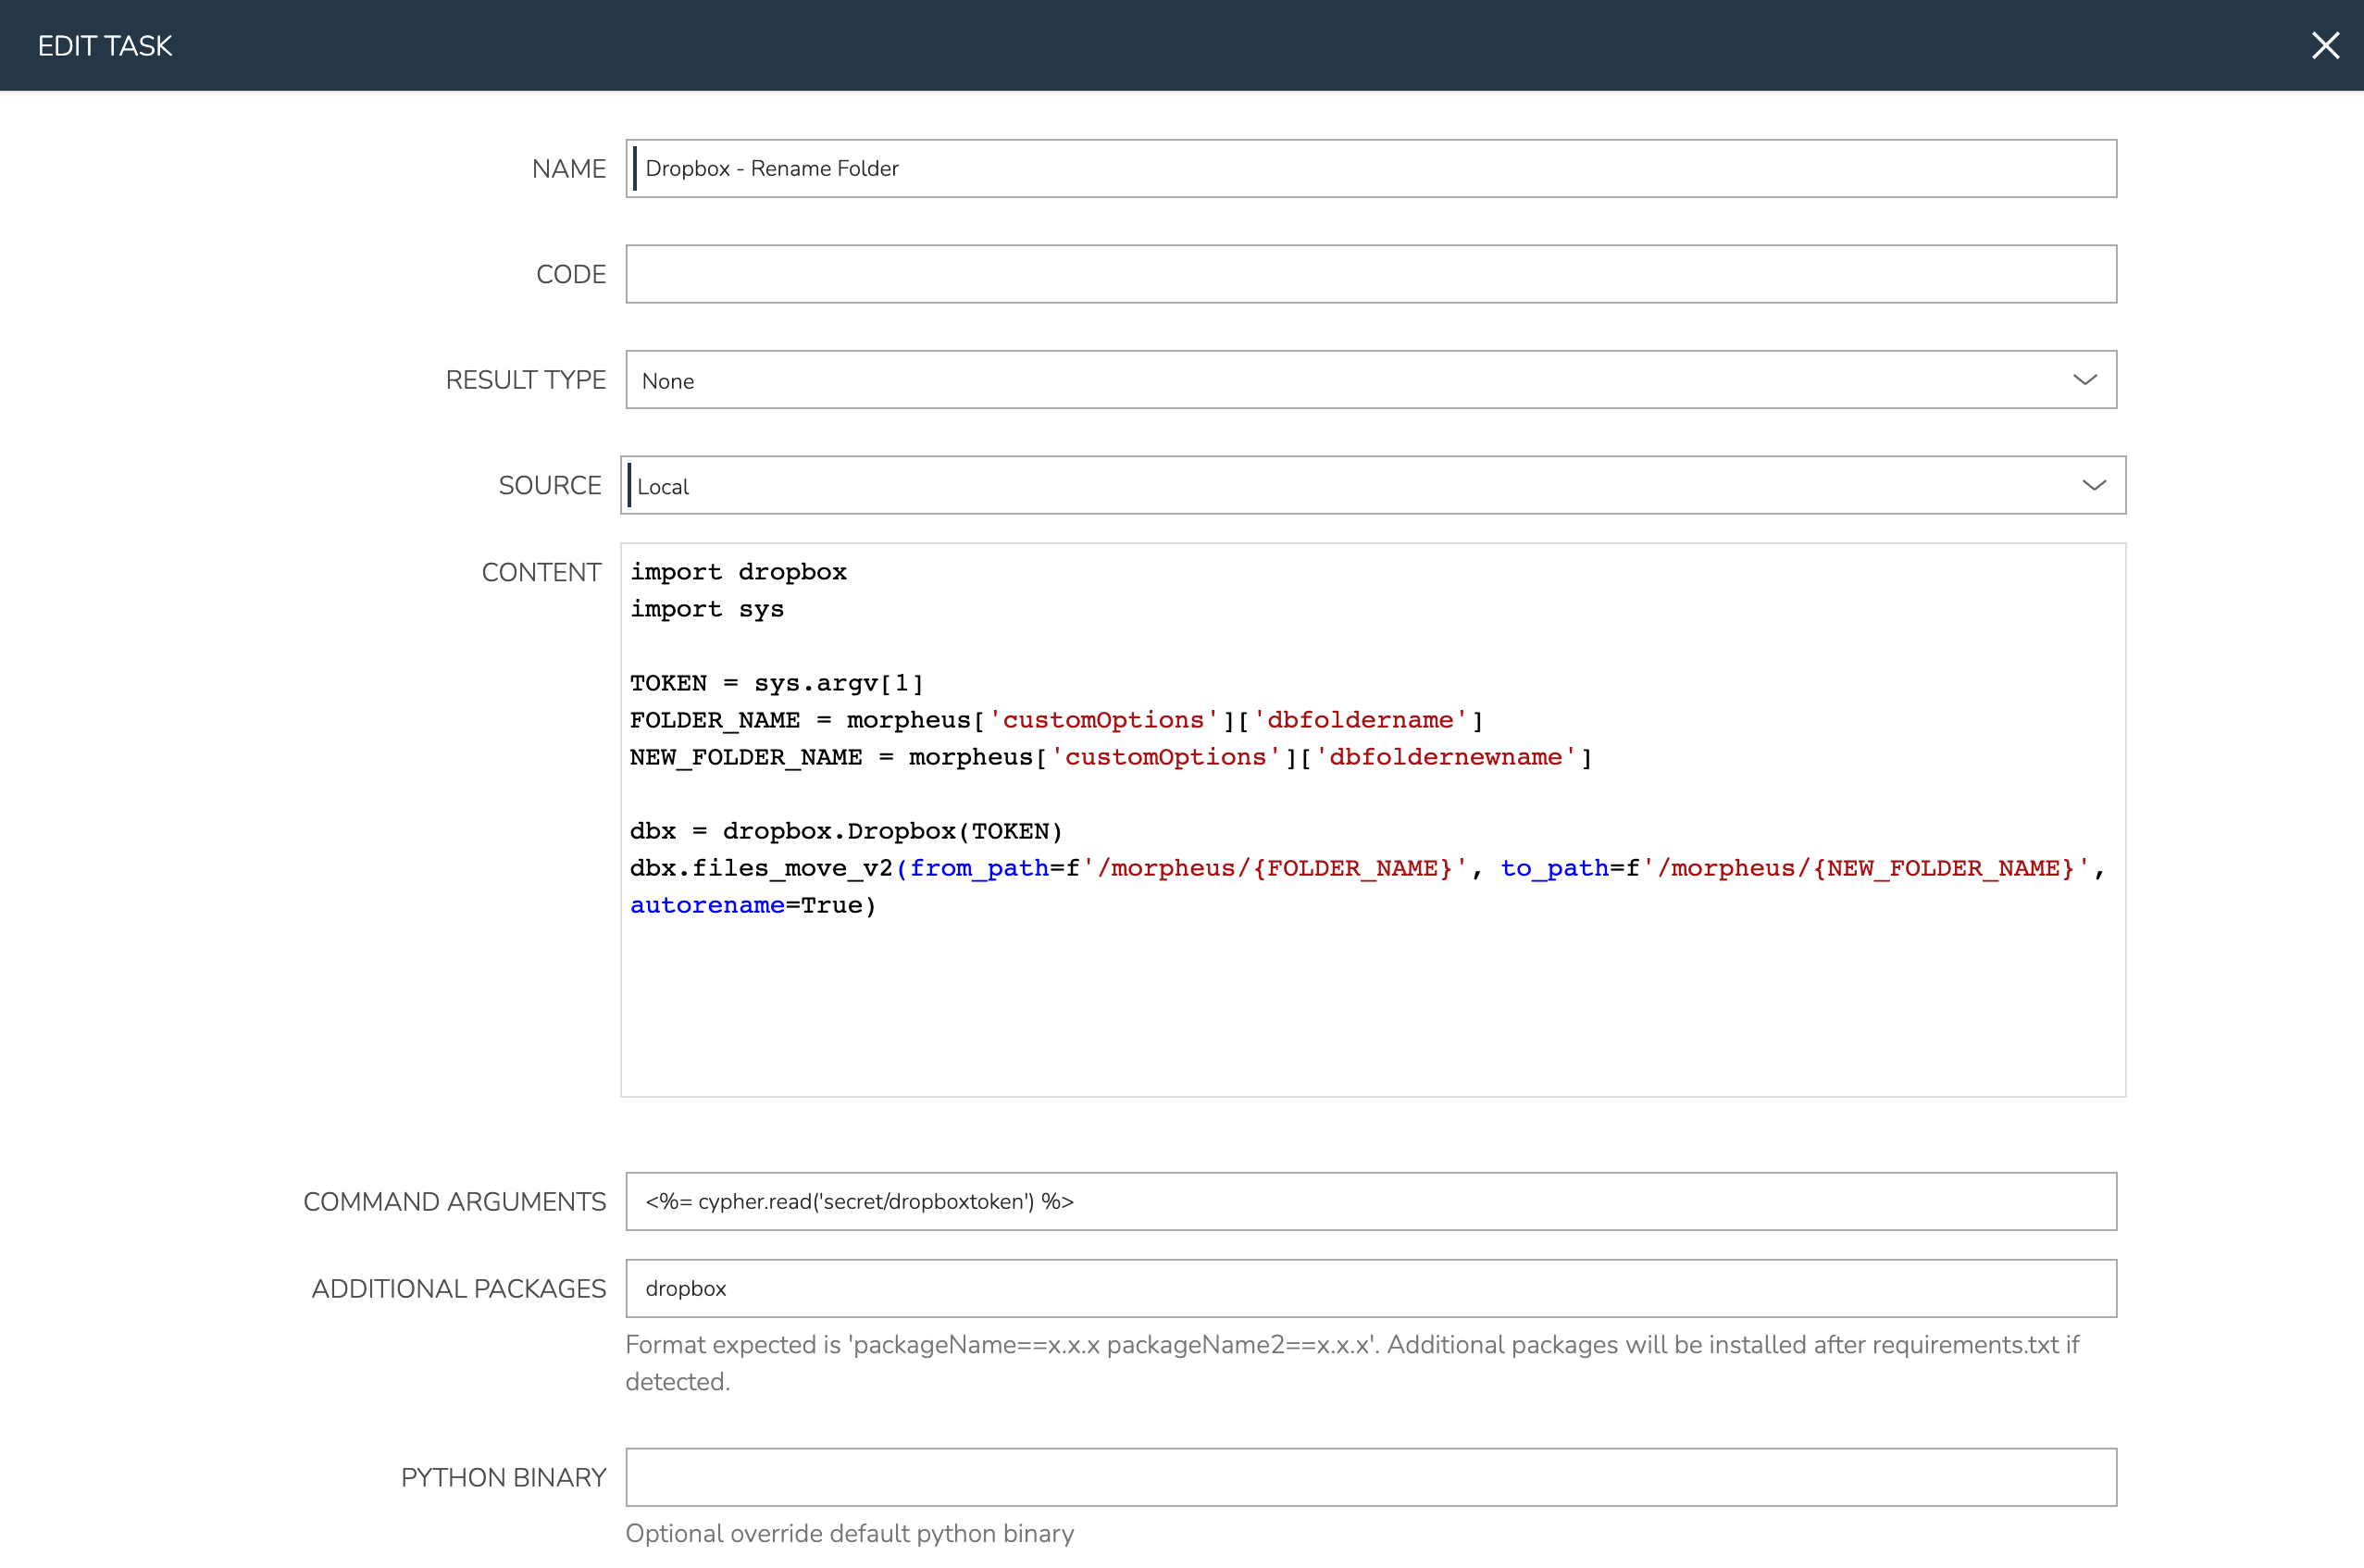Place cursor on 'import sys' line

tap(706, 609)
